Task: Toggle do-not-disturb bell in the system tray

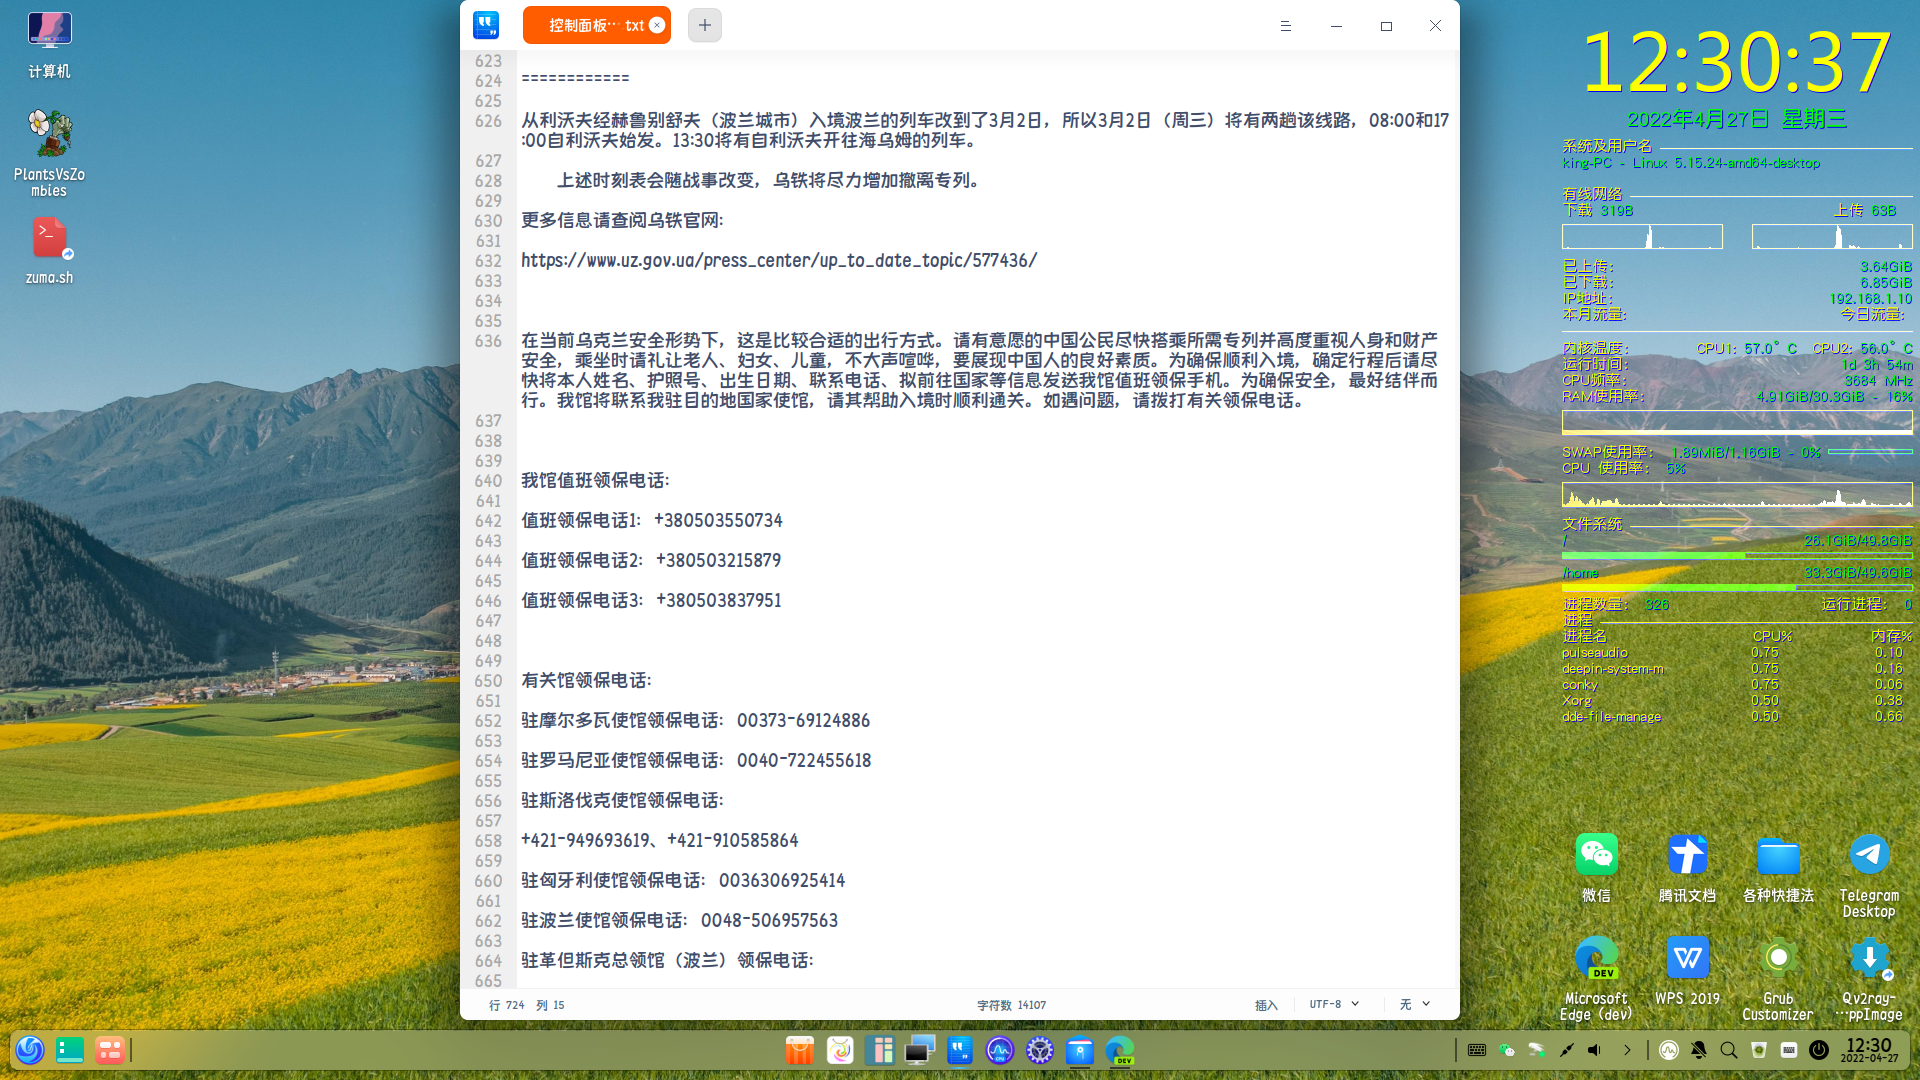Action: coord(1698,1050)
